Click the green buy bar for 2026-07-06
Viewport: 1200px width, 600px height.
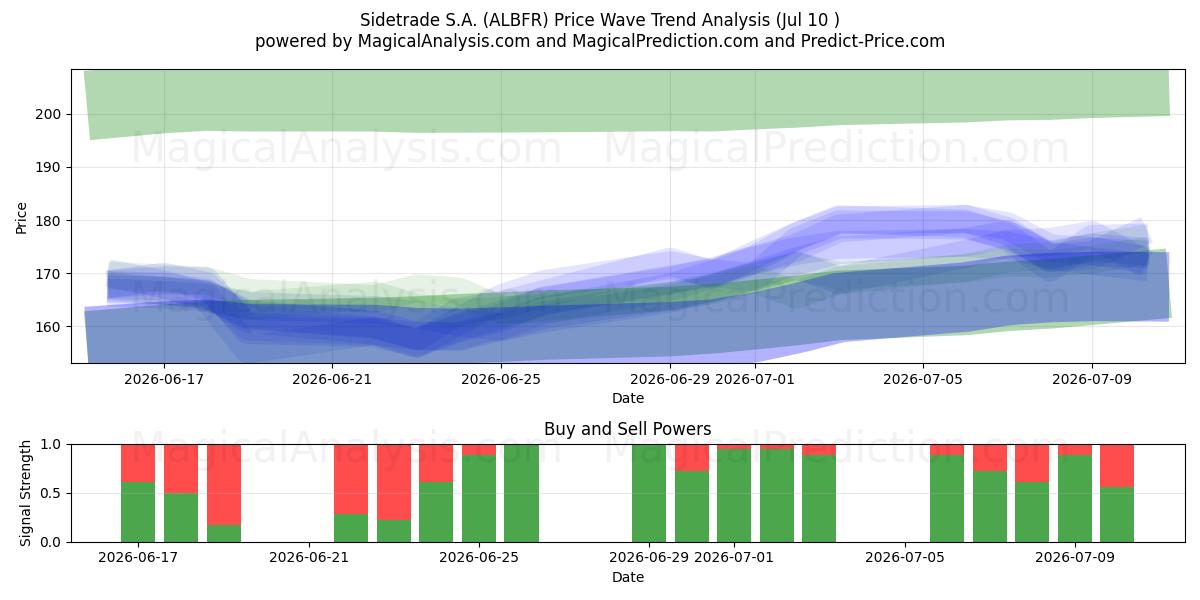947,499
